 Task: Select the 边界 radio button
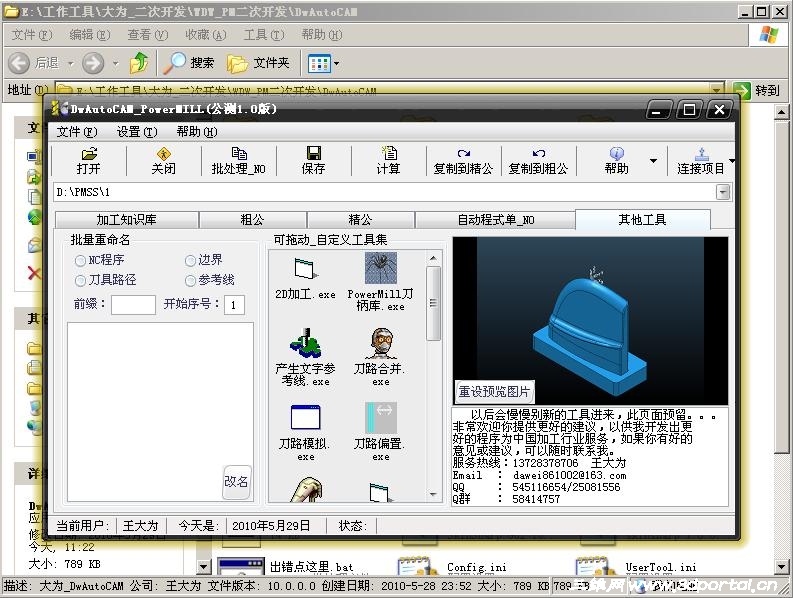point(190,261)
